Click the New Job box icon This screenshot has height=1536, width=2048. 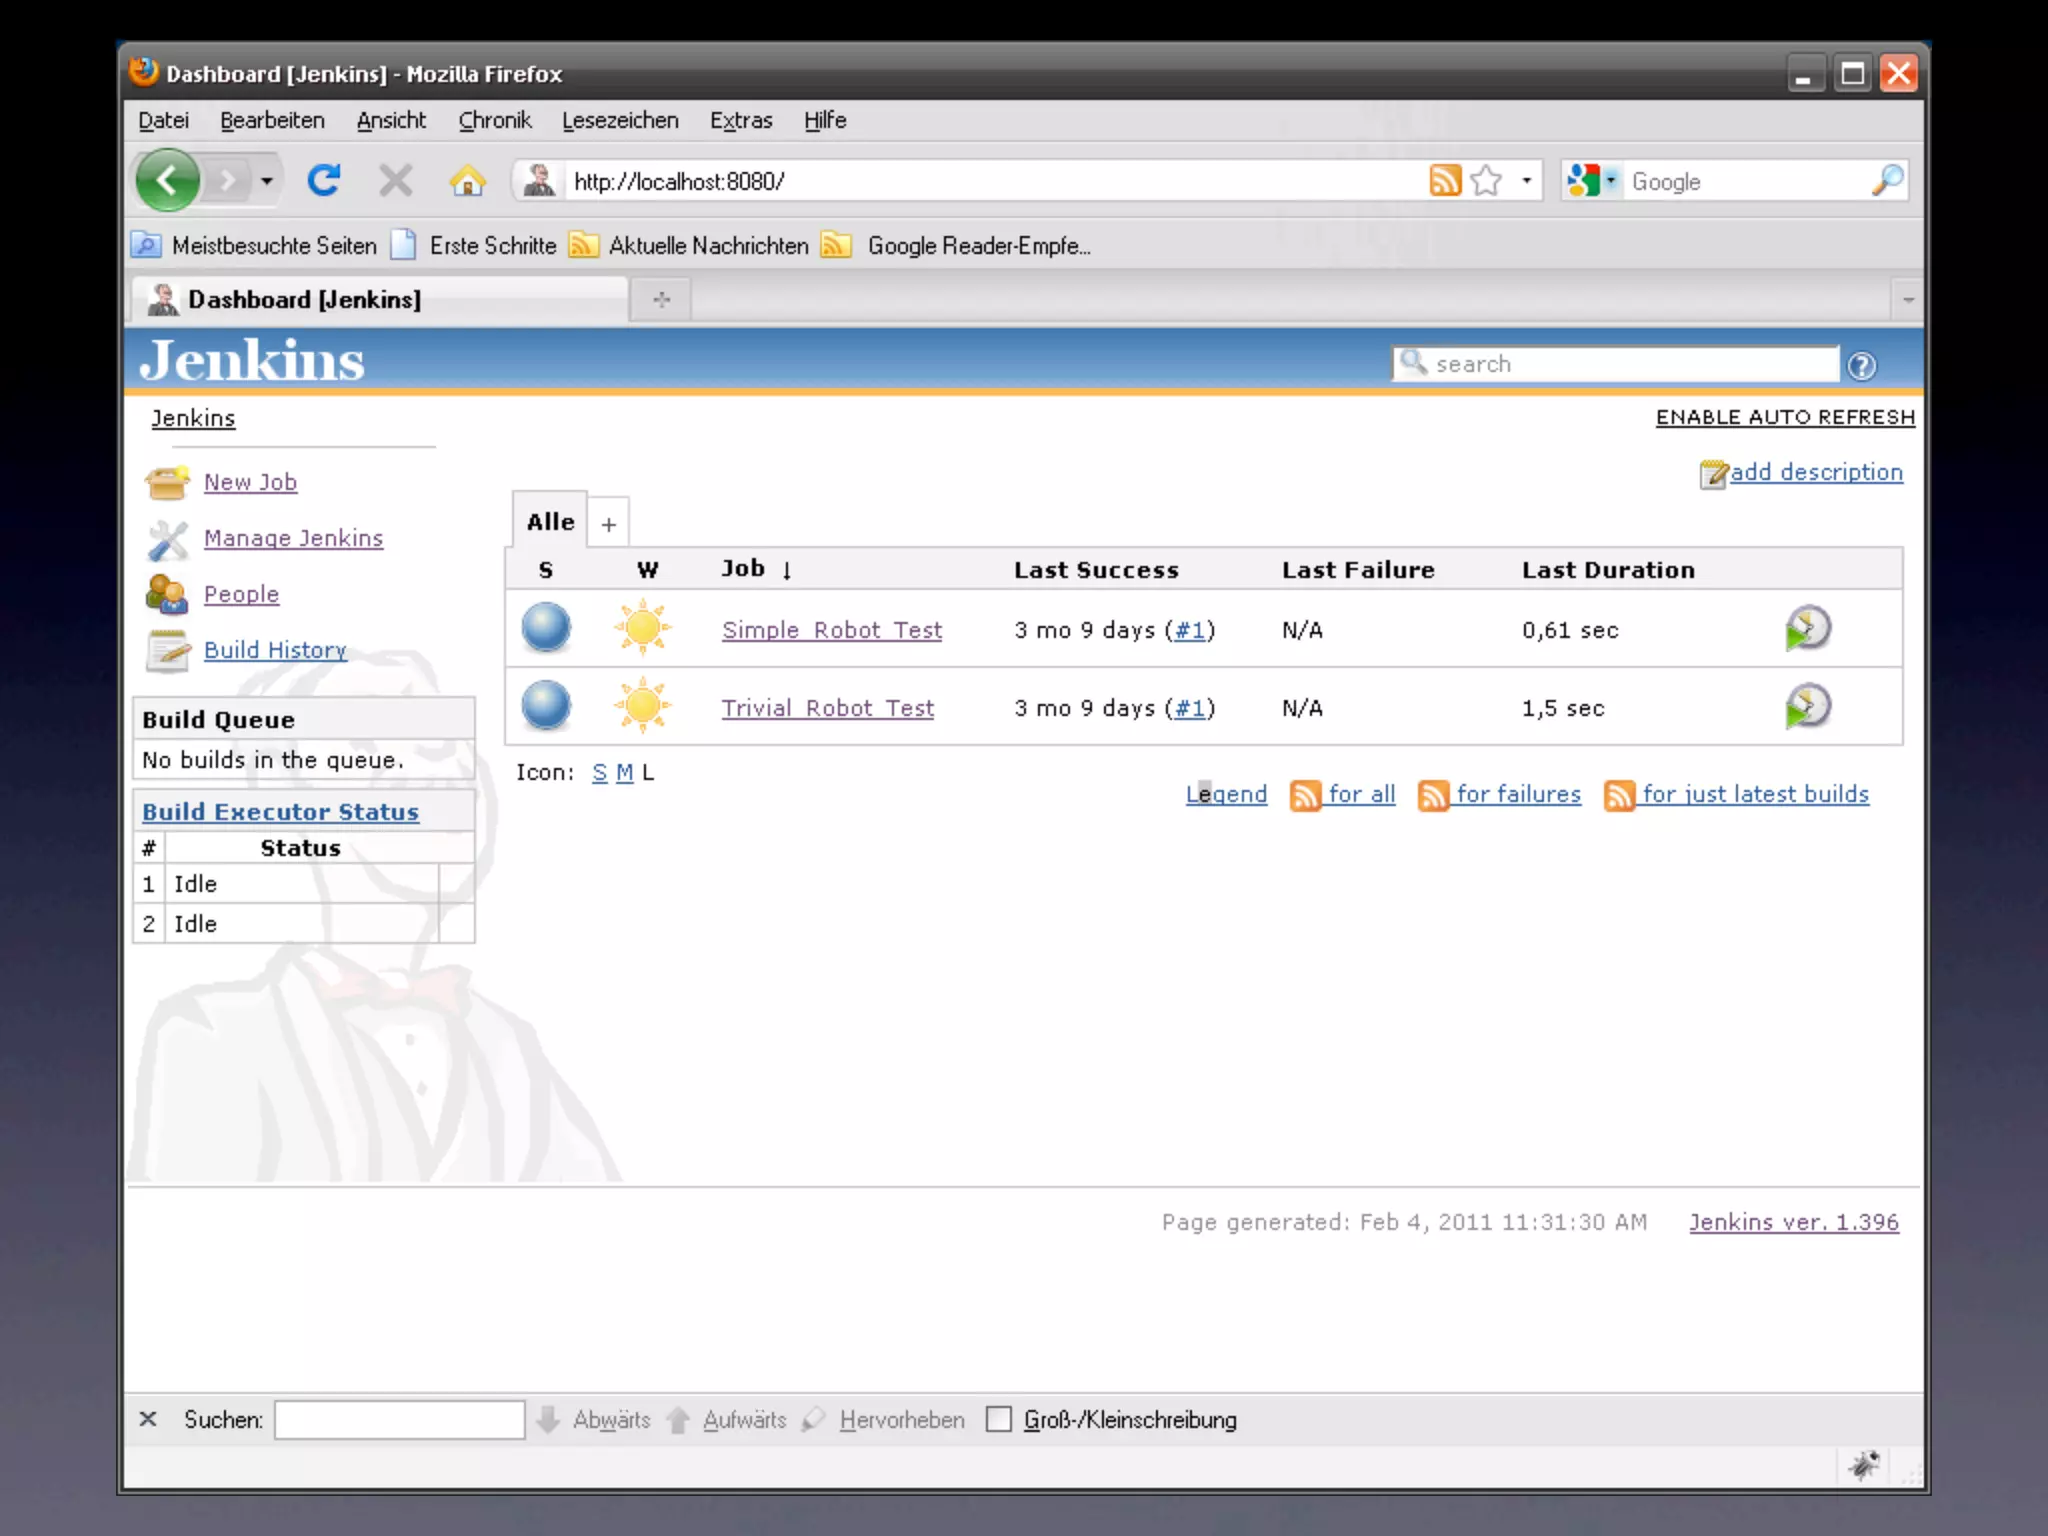click(167, 483)
